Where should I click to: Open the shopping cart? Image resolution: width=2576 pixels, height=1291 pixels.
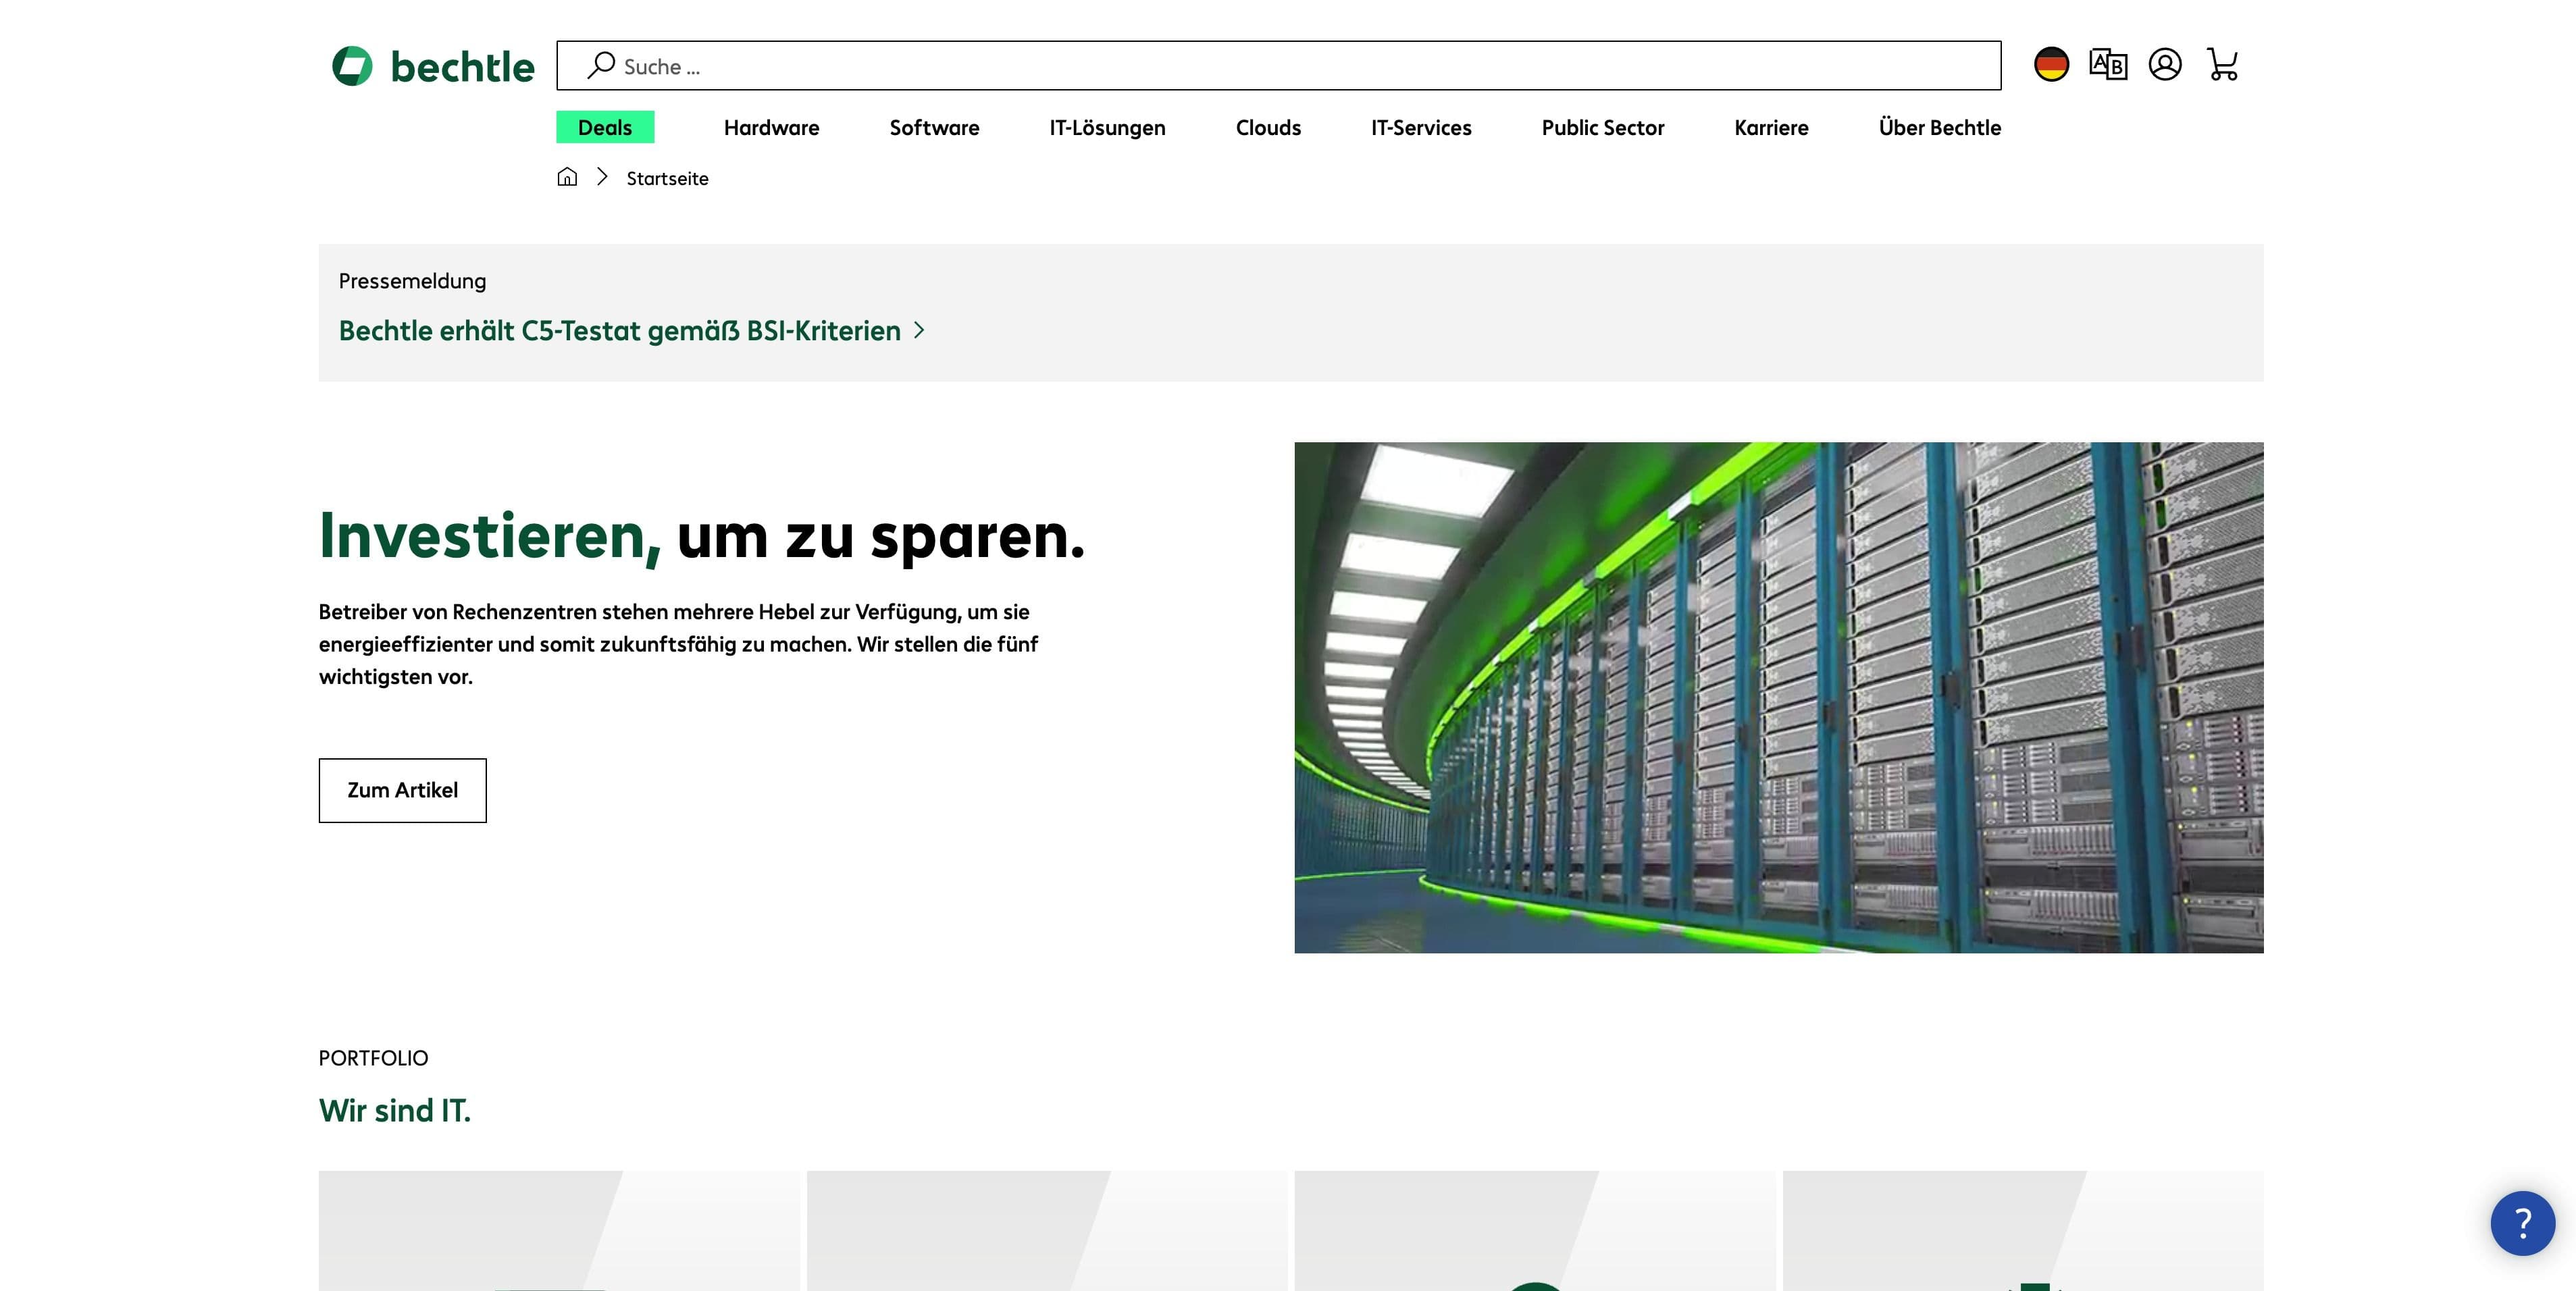click(2222, 64)
